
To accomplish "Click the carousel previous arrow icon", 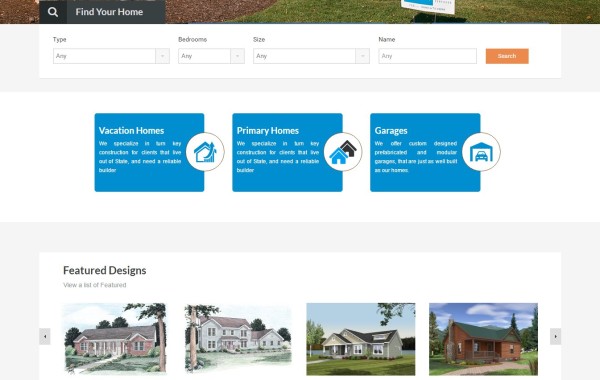I will [x=45, y=336].
